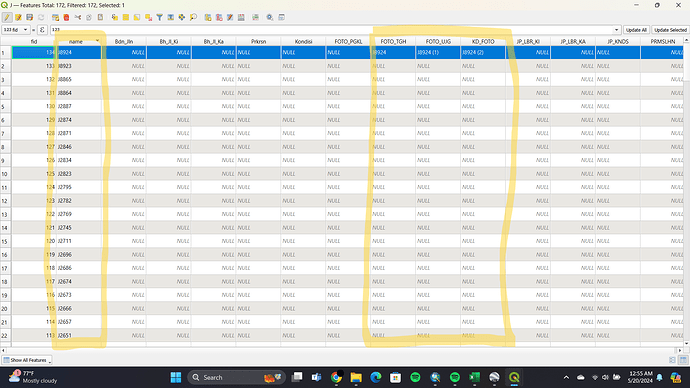This screenshot has height=388, width=690.
Task: Click the Update All button
Action: tap(636, 30)
